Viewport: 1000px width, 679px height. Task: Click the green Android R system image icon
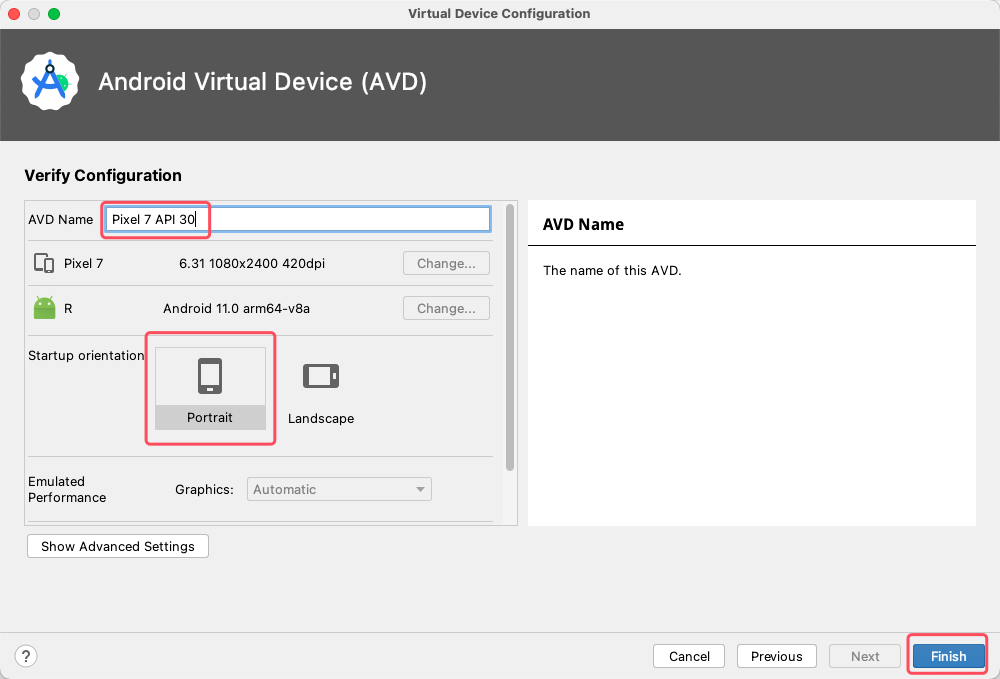click(x=45, y=308)
